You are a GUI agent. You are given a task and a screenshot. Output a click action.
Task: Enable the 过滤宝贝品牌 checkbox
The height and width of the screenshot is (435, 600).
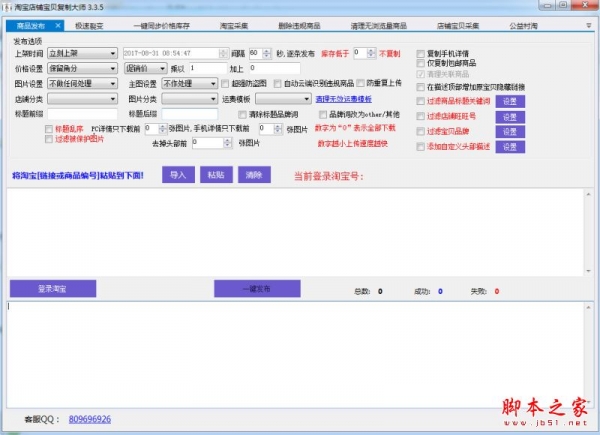pos(421,131)
